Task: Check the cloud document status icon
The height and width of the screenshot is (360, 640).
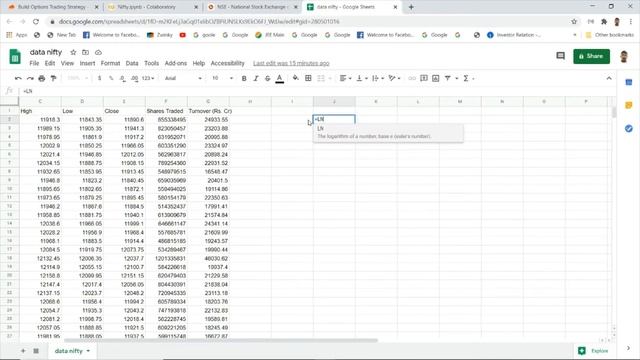Action: point(98,52)
